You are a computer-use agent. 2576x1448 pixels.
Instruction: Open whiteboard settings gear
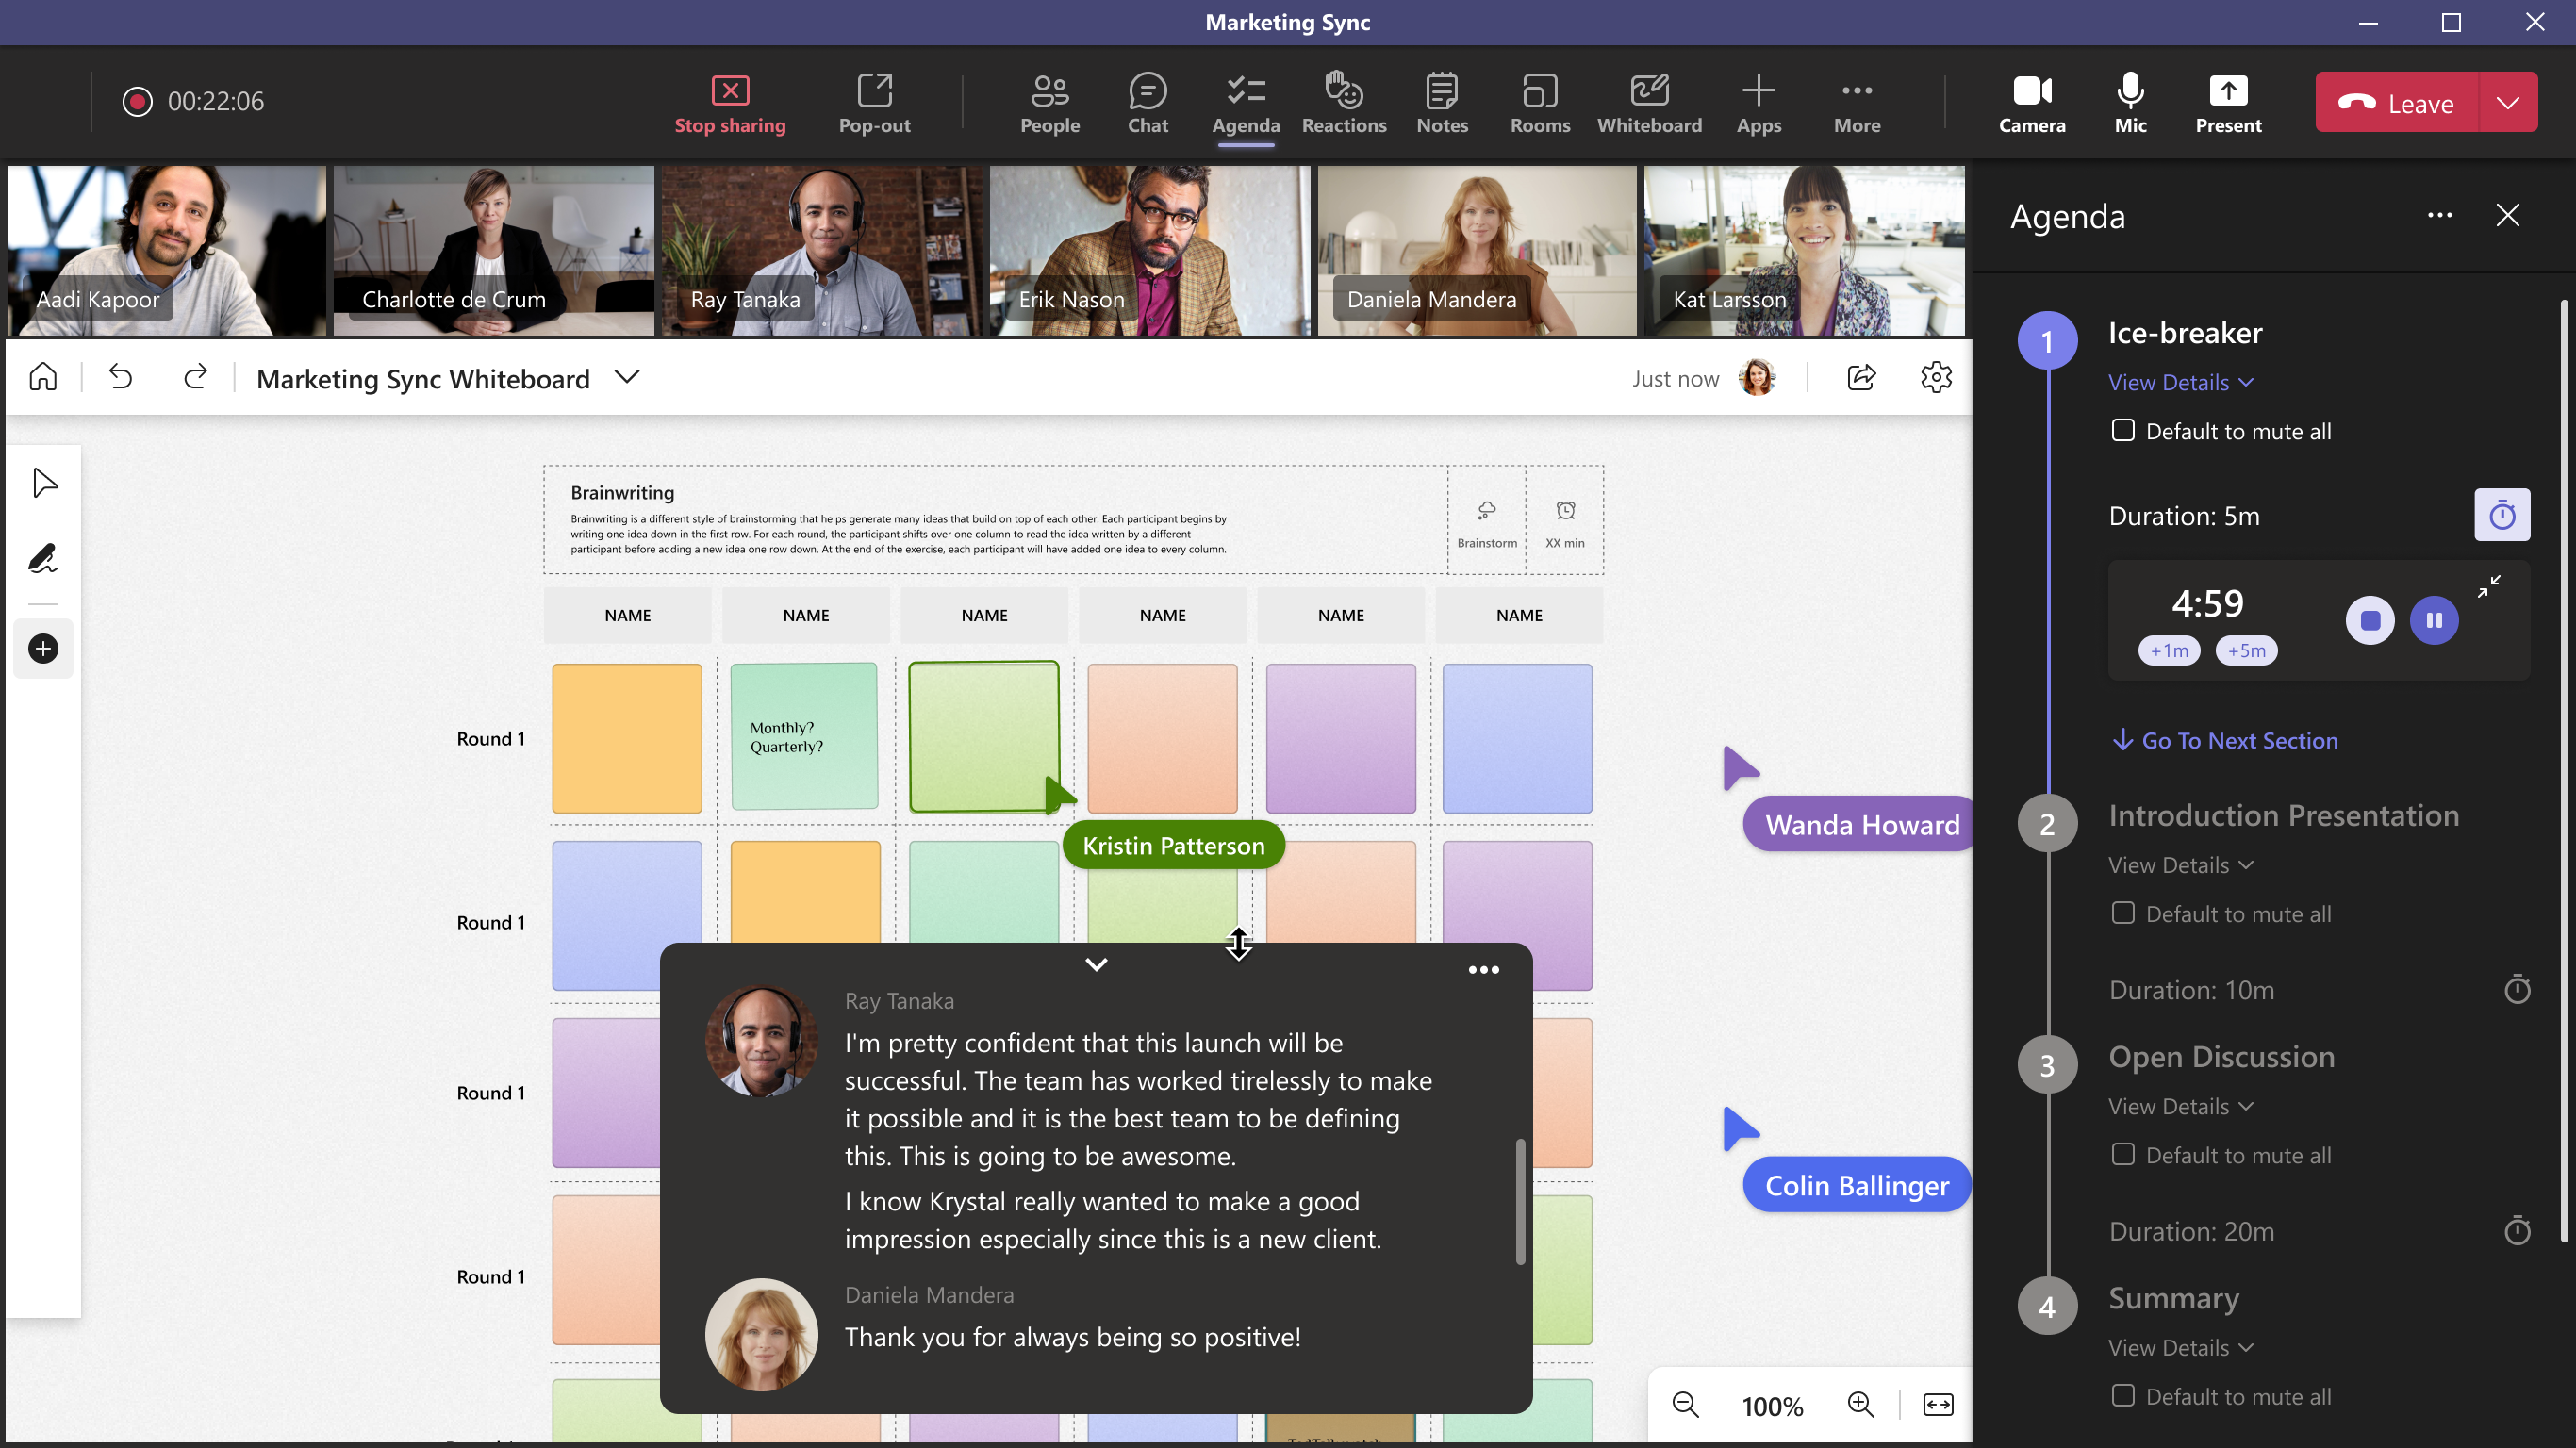[1936, 377]
